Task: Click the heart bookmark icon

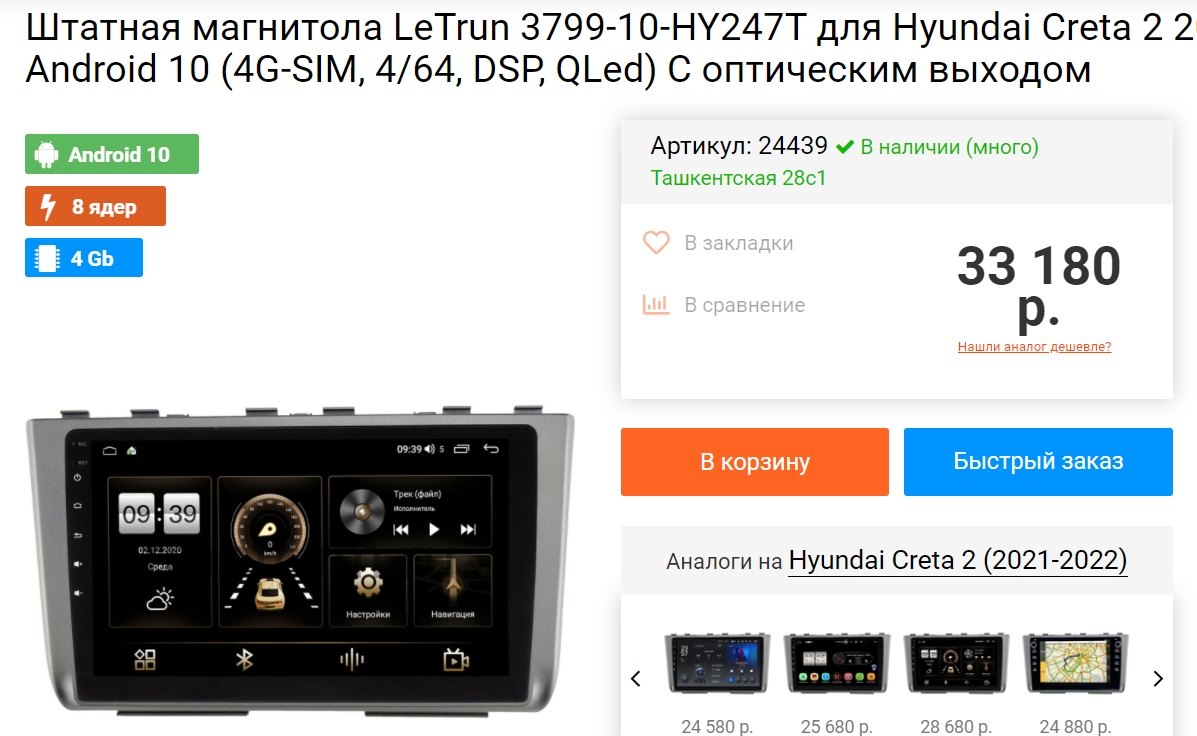Action: point(656,243)
